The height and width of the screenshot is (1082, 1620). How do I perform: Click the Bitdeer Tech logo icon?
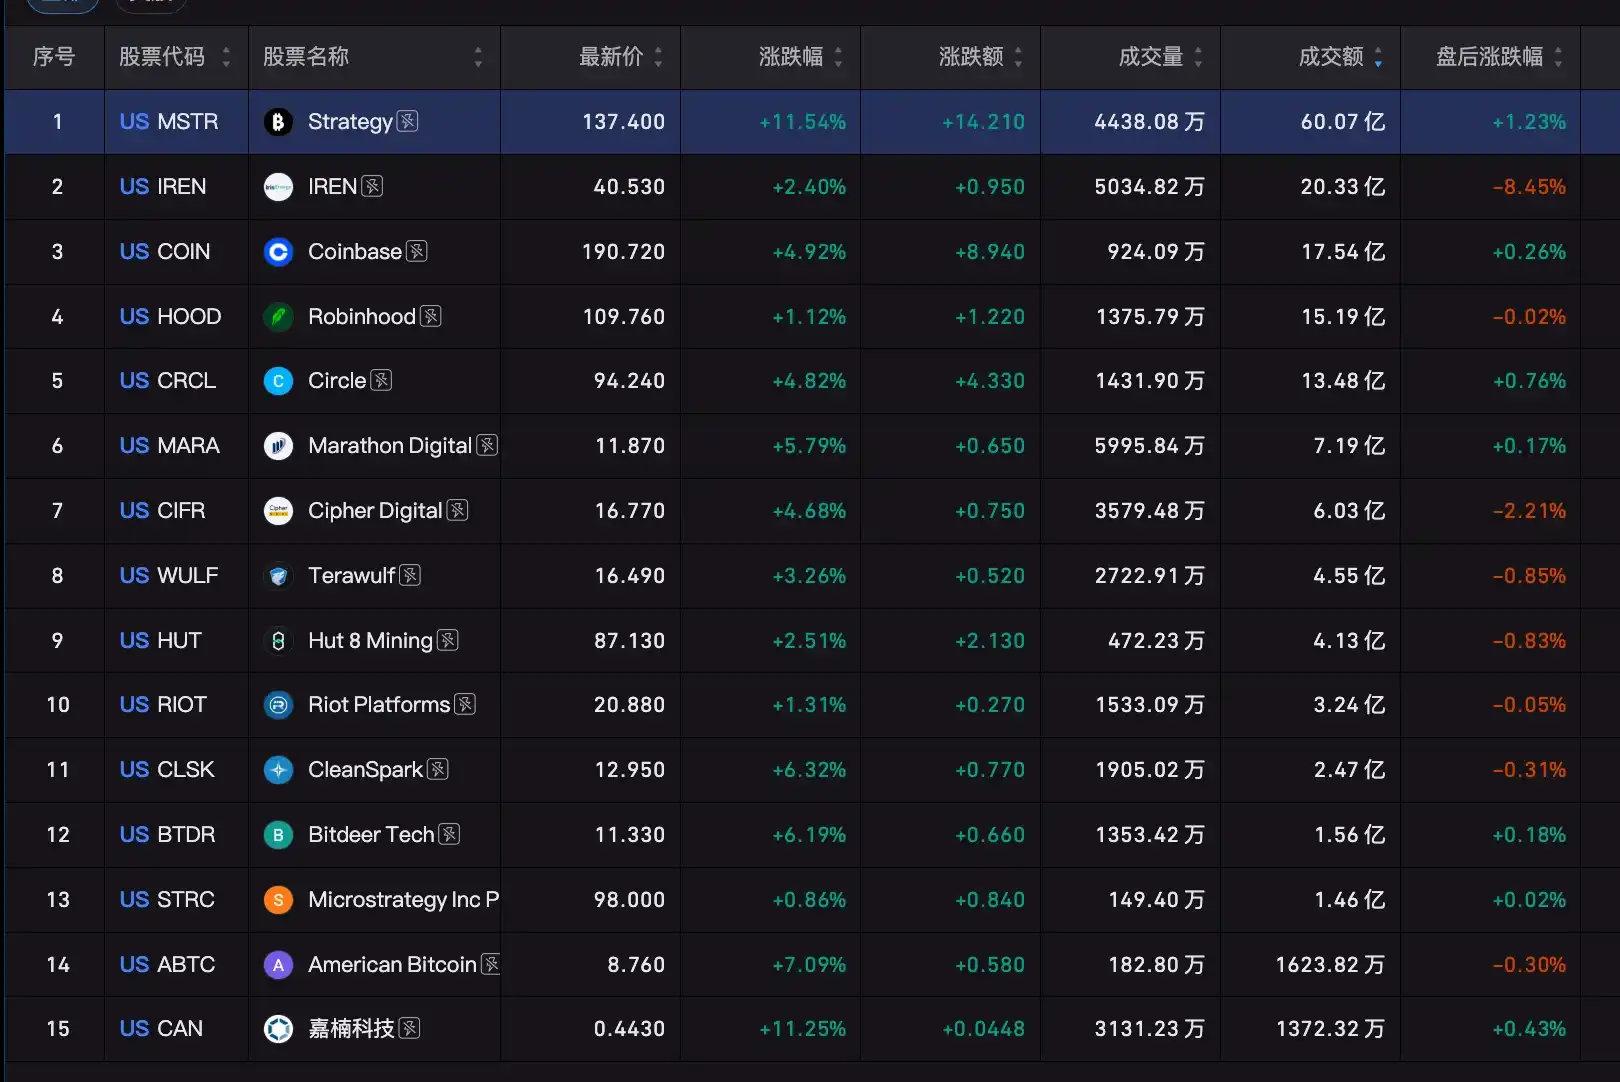pyautogui.click(x=278, y=835)
